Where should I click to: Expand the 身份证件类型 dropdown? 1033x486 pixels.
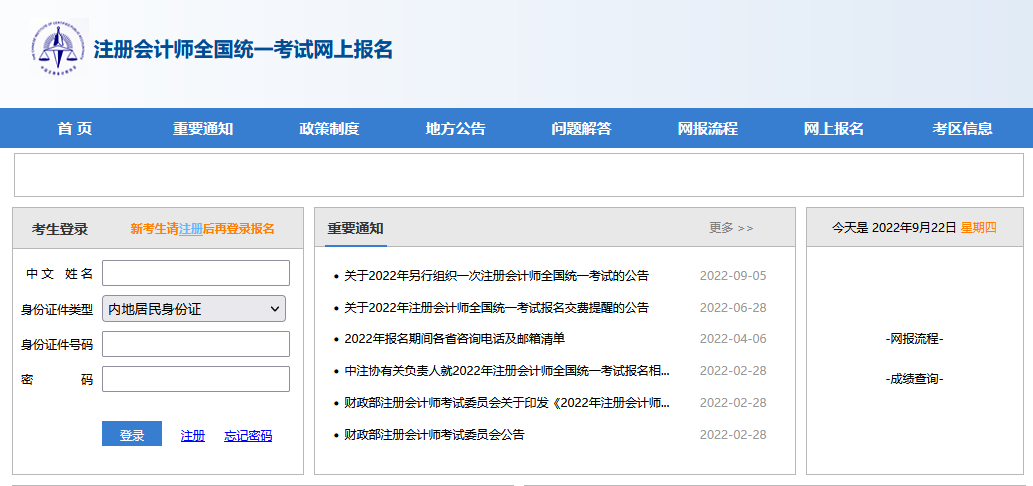pyautogui.click(x=195, y=309)
